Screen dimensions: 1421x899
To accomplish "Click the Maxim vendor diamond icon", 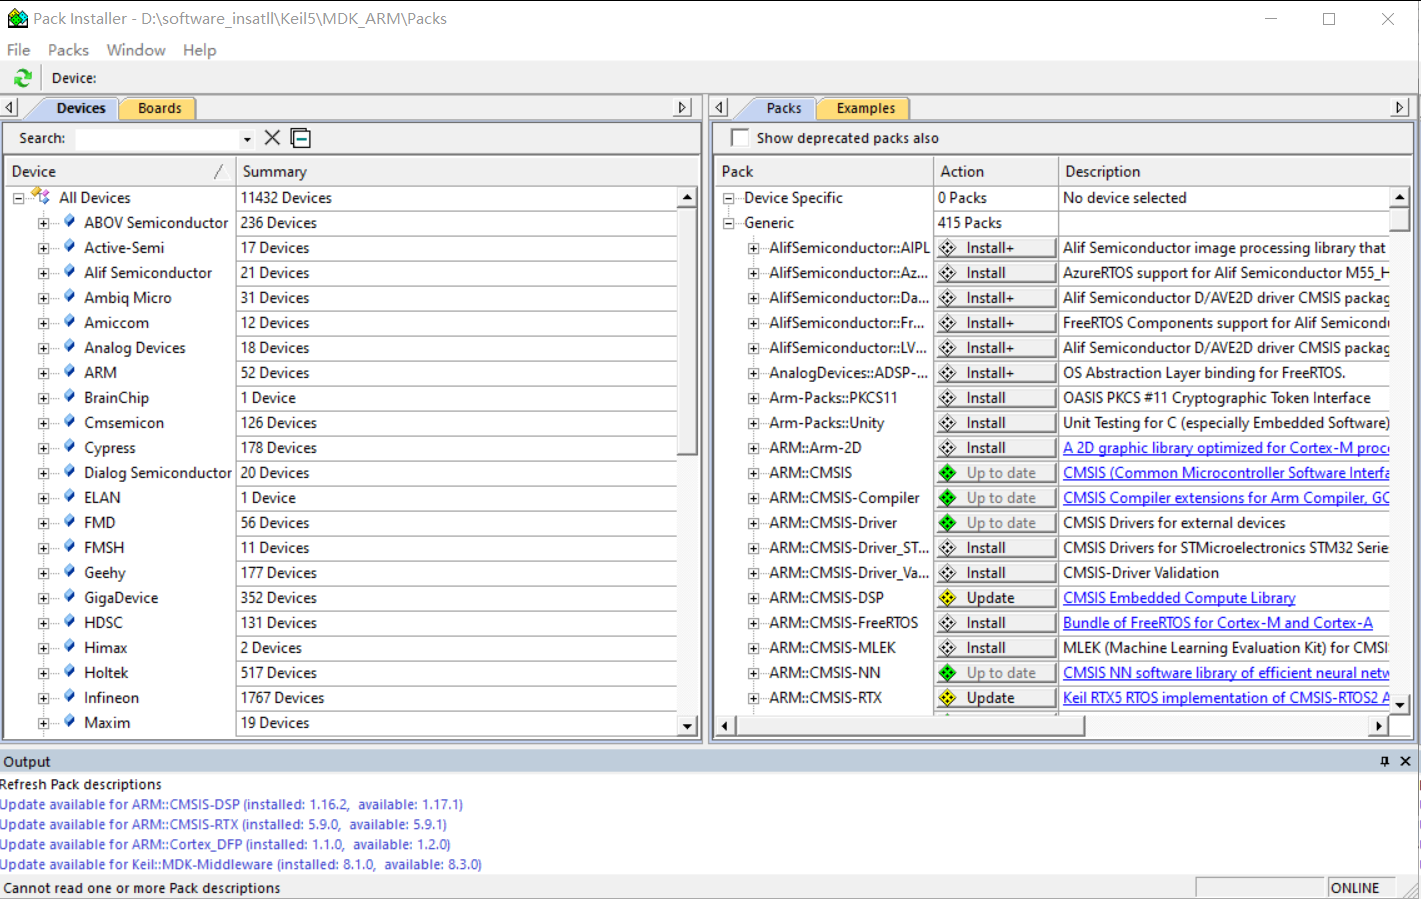I will click(69, 721).
